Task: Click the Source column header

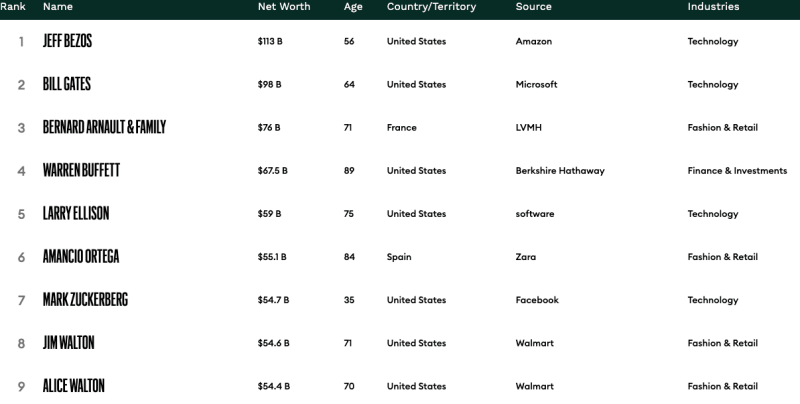Action: pos(534,7)
